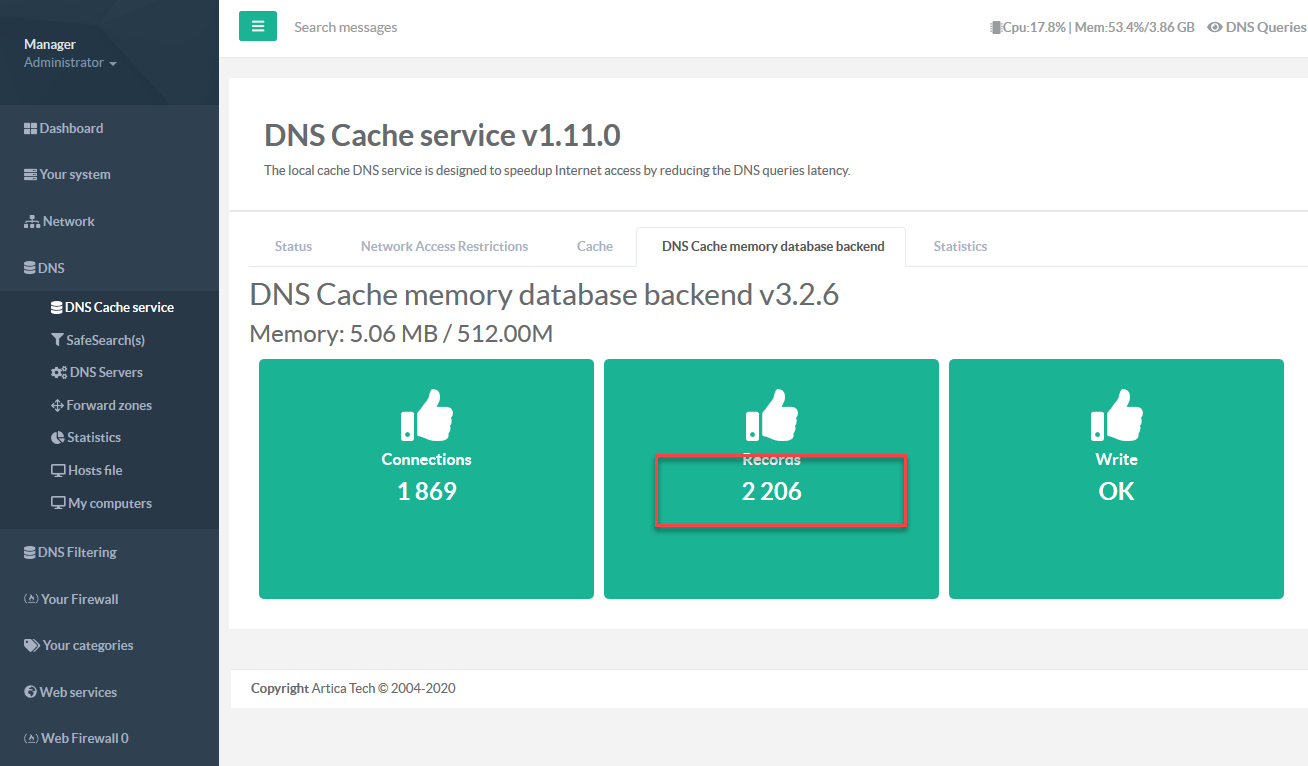Image resolution: width=1308 pixels, height=766 pixels.
Task: Go to My computers page
Action: tap(109, 503)
